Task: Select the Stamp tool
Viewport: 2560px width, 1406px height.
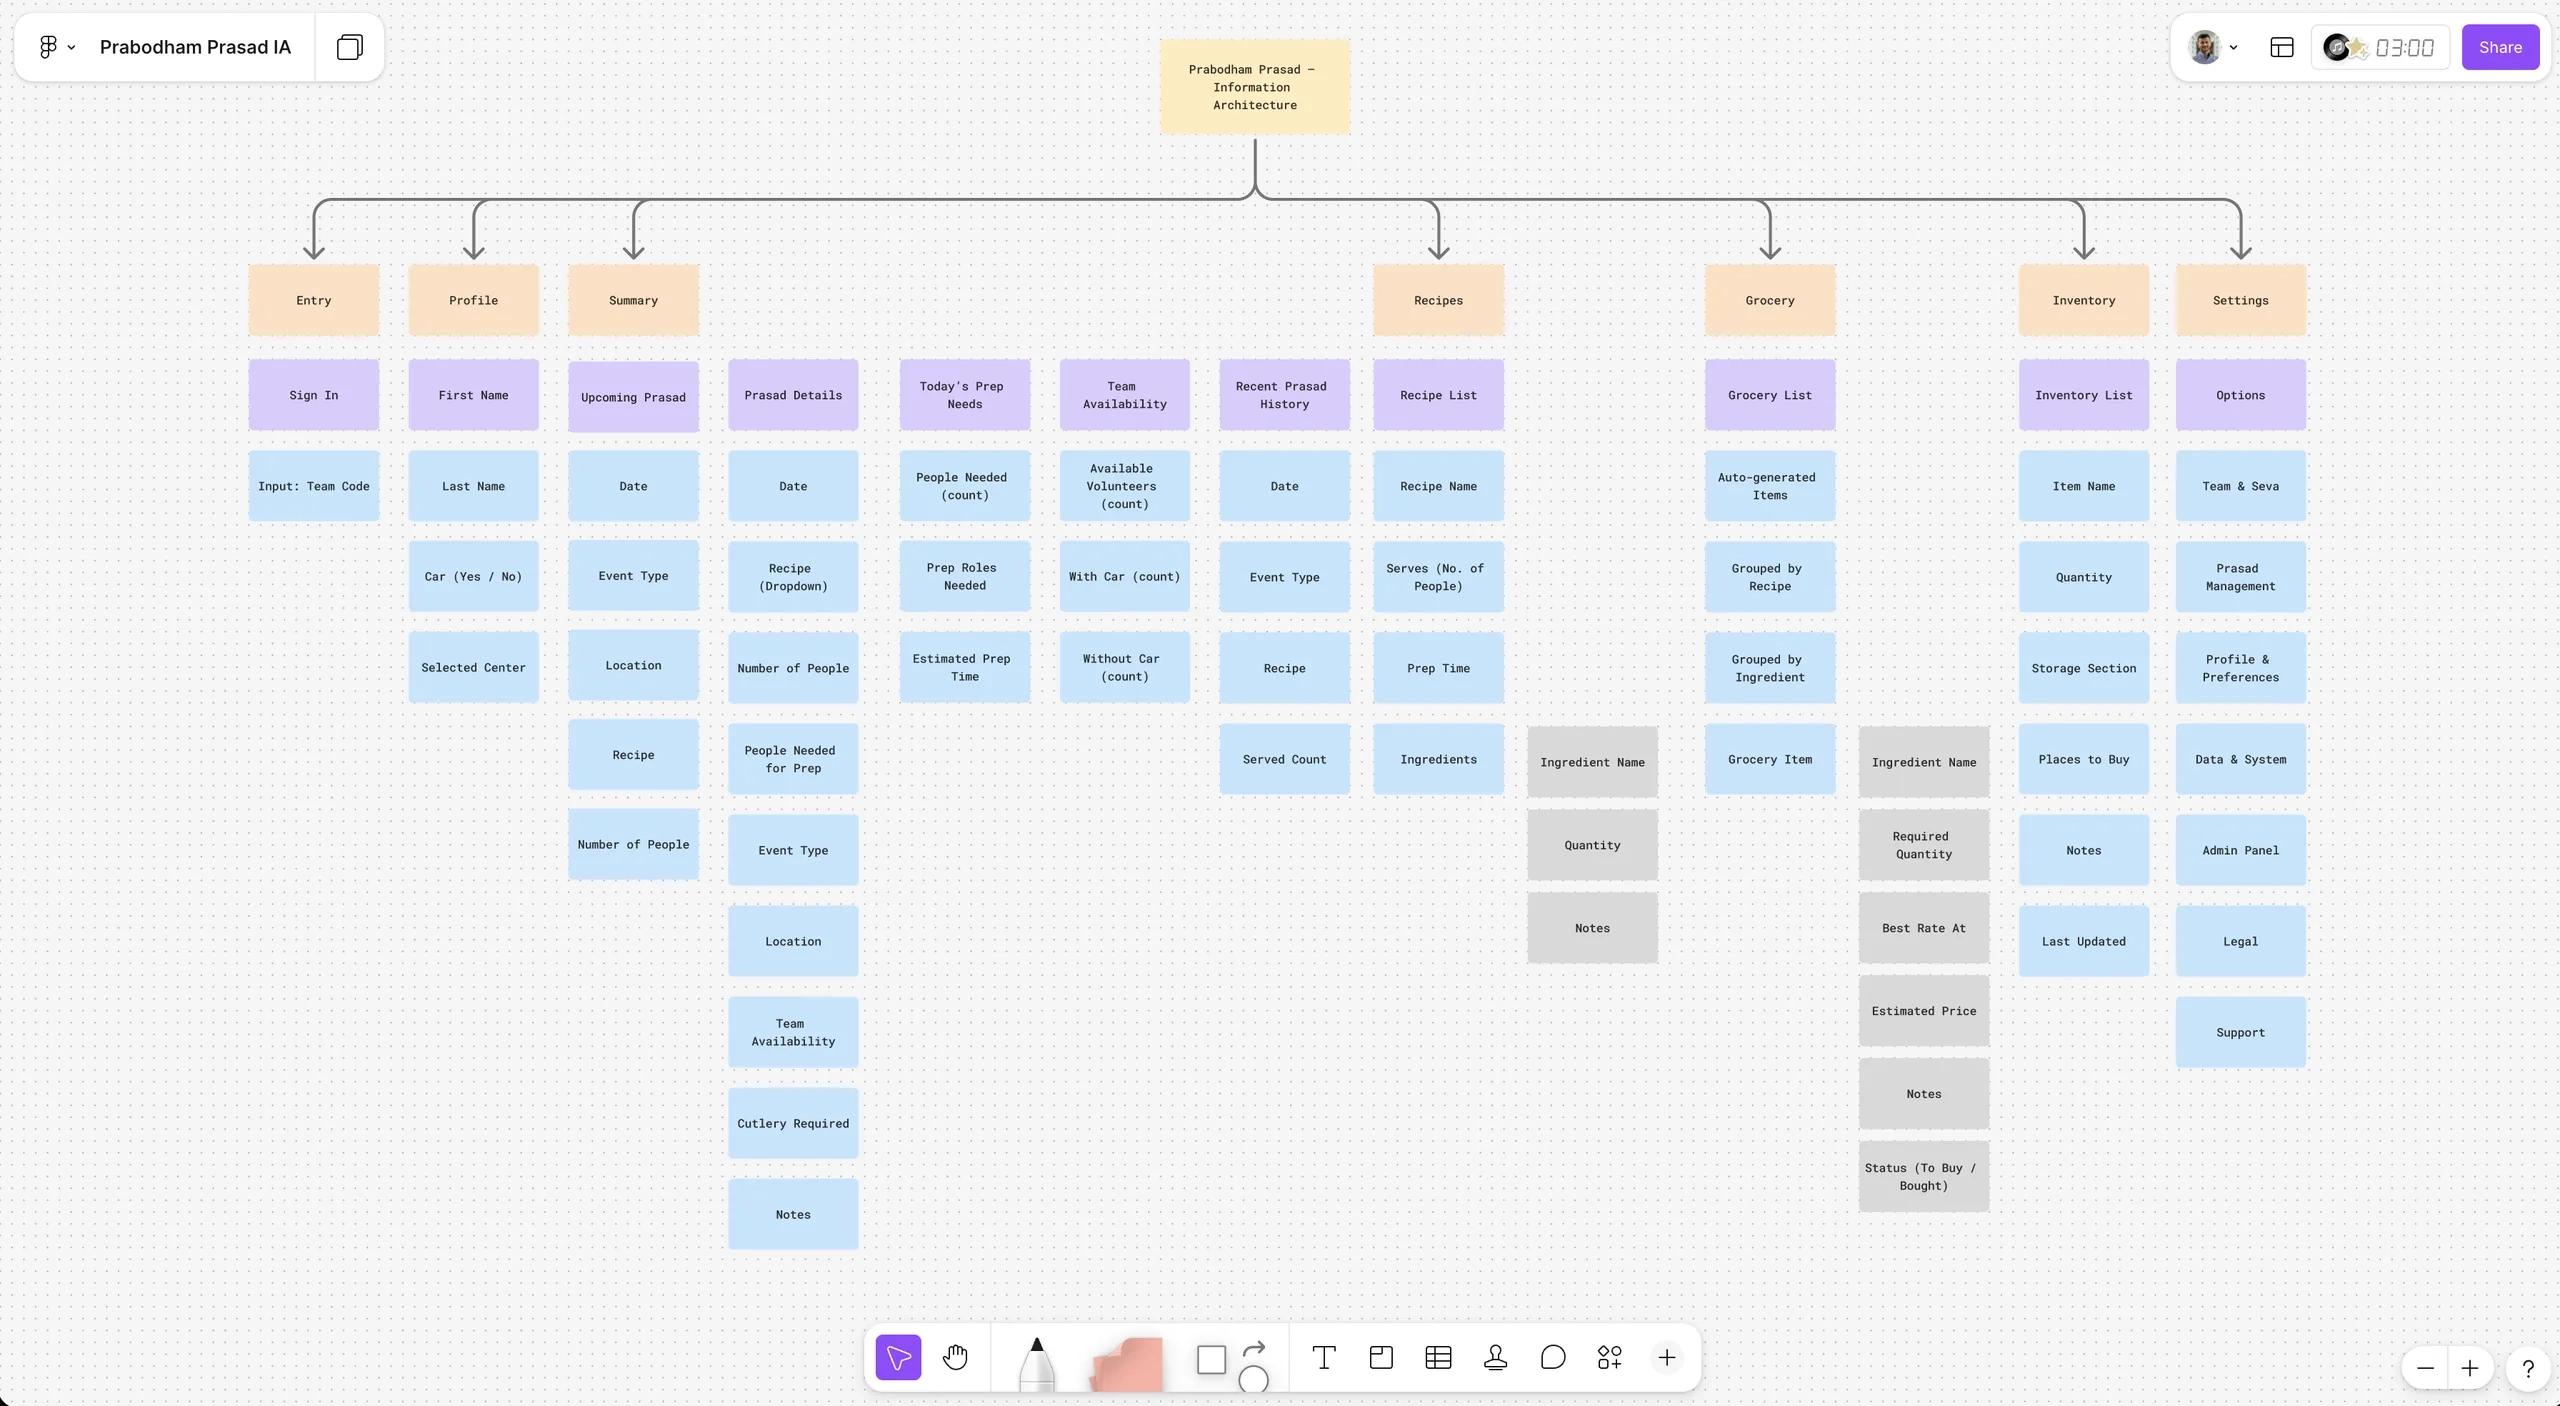Action: (x=1497, y=1357)
